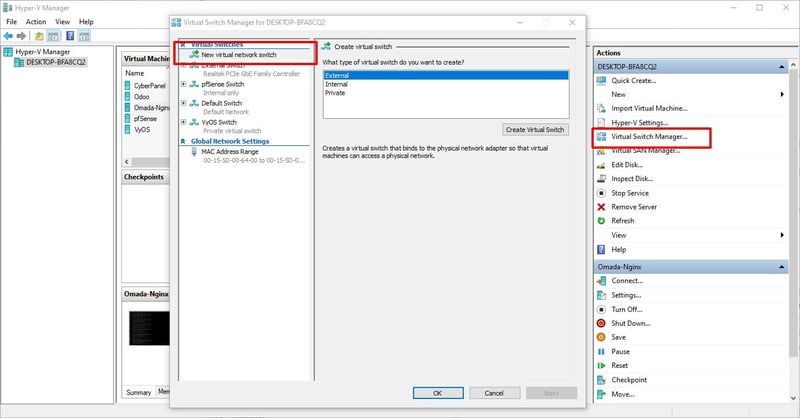Open the View menu in menu bar
This screenshot has width=800, height=418.
pyautogui.click(x=62, y=22)
